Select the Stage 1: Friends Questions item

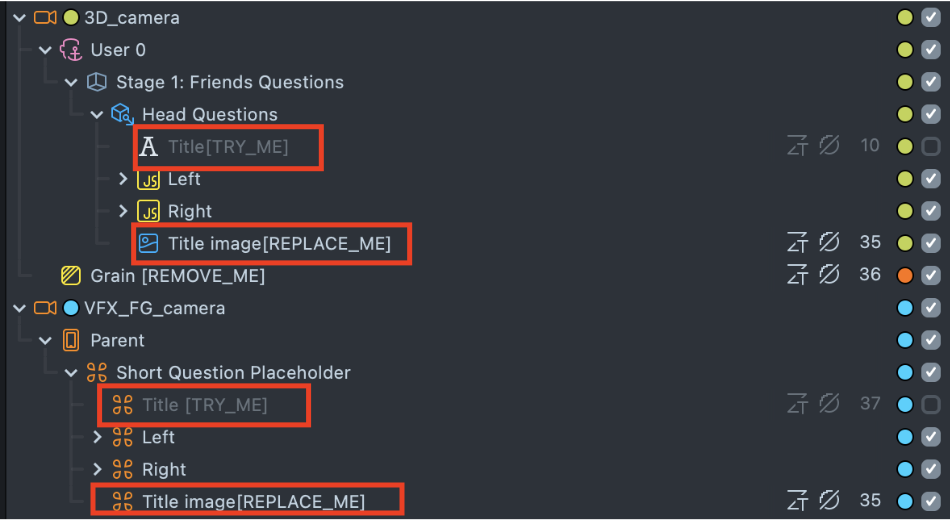[229, 82]
